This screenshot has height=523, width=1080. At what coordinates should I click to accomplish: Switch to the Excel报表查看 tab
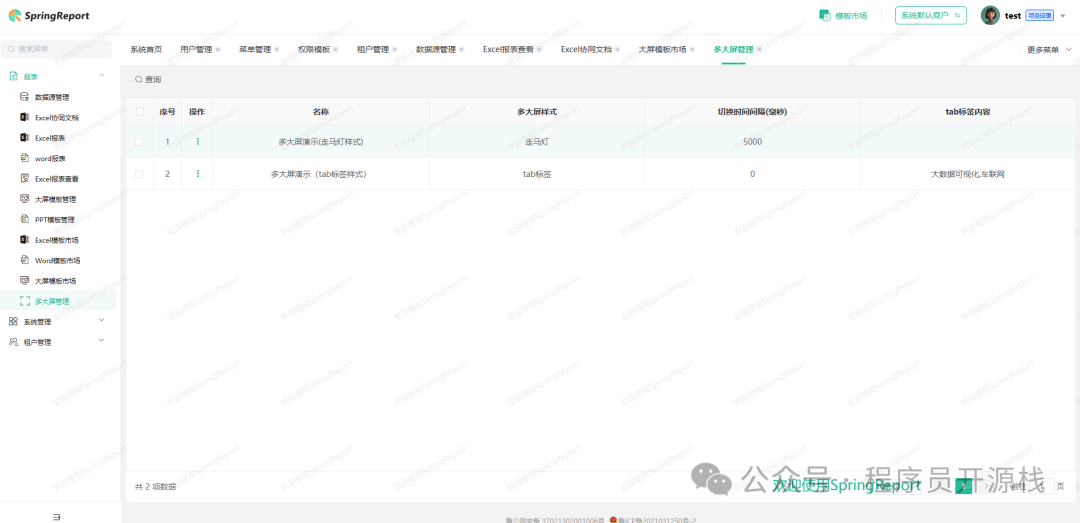[508, 50]
